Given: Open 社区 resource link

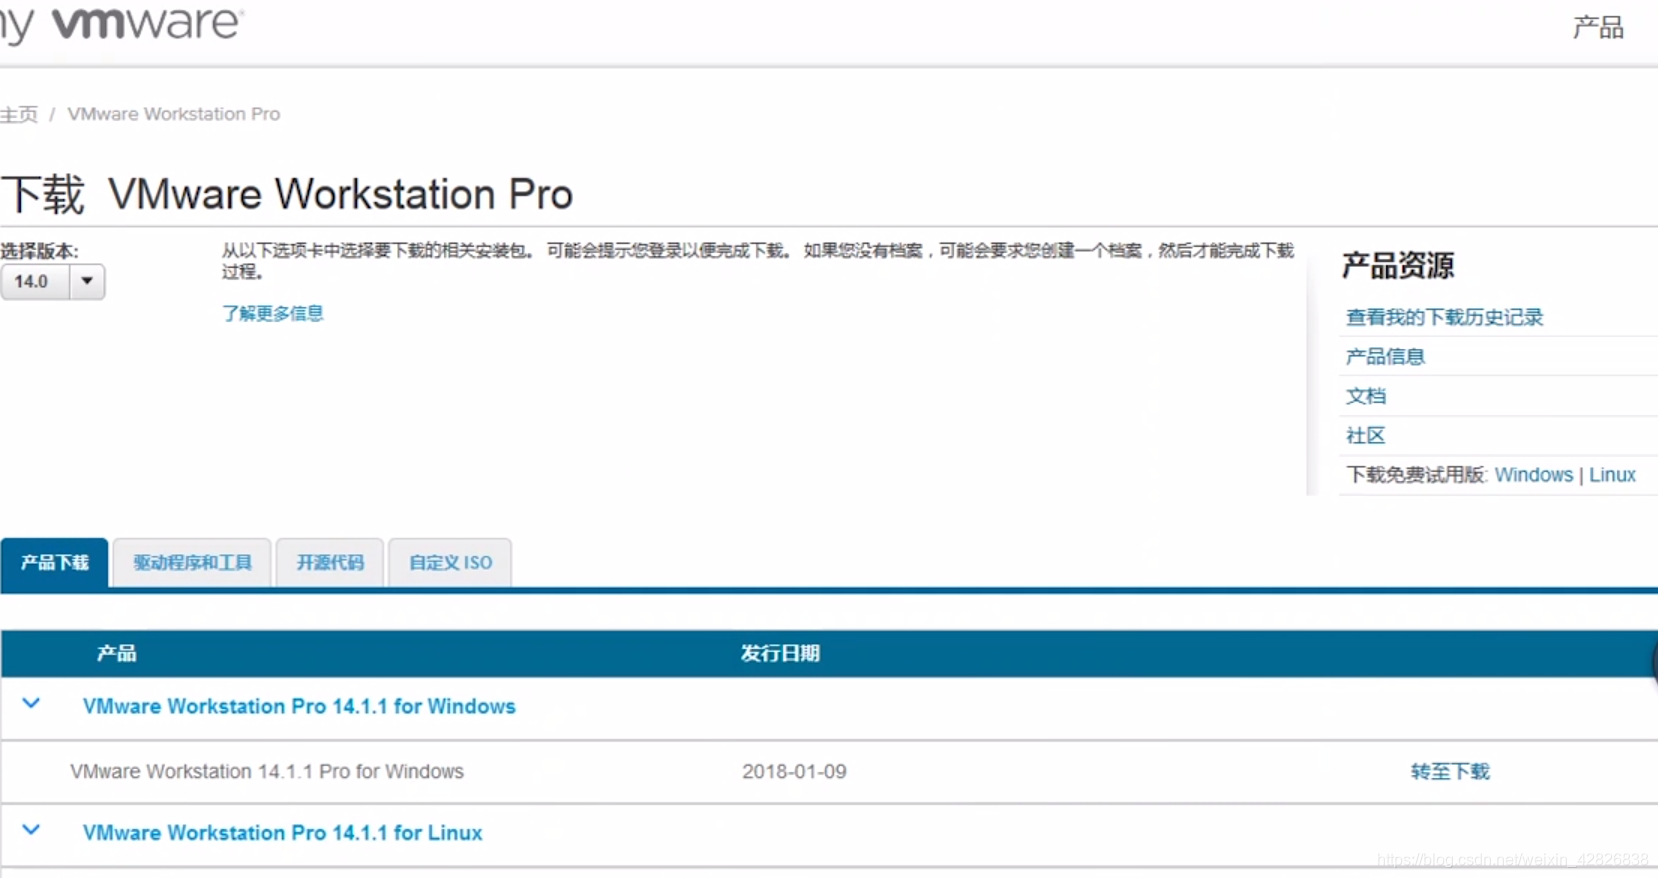Looking at the screenshot, I should point(1366,435).
